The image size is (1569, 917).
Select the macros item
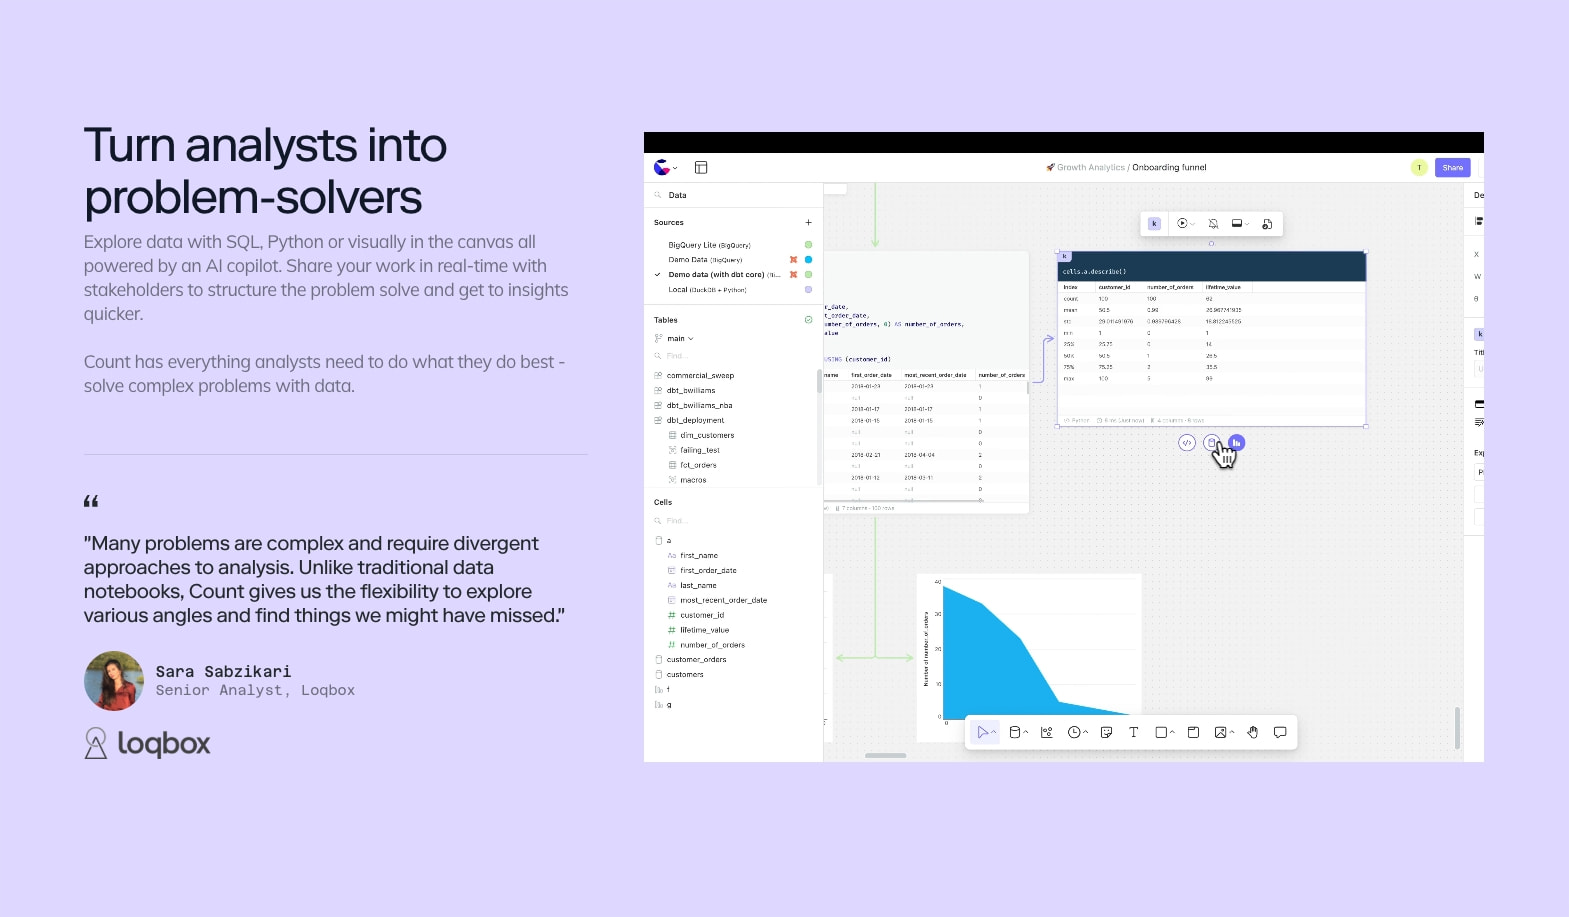693,481
